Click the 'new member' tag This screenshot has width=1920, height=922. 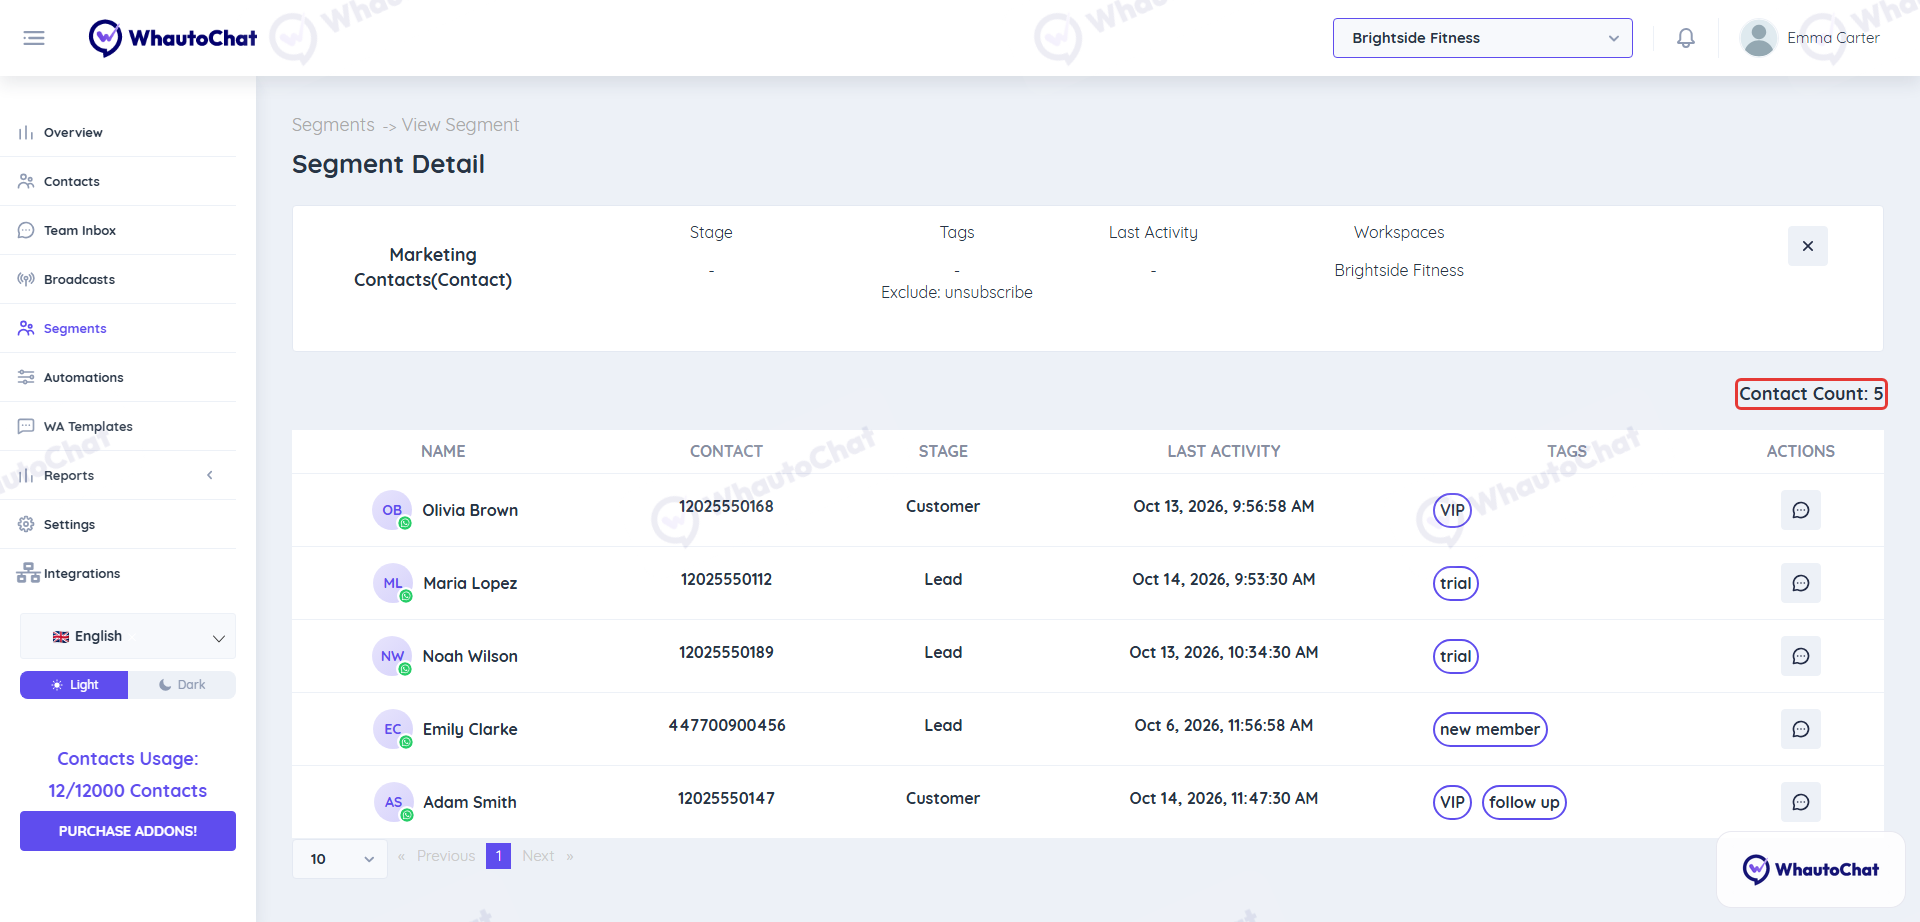(x=1490, y=729)
